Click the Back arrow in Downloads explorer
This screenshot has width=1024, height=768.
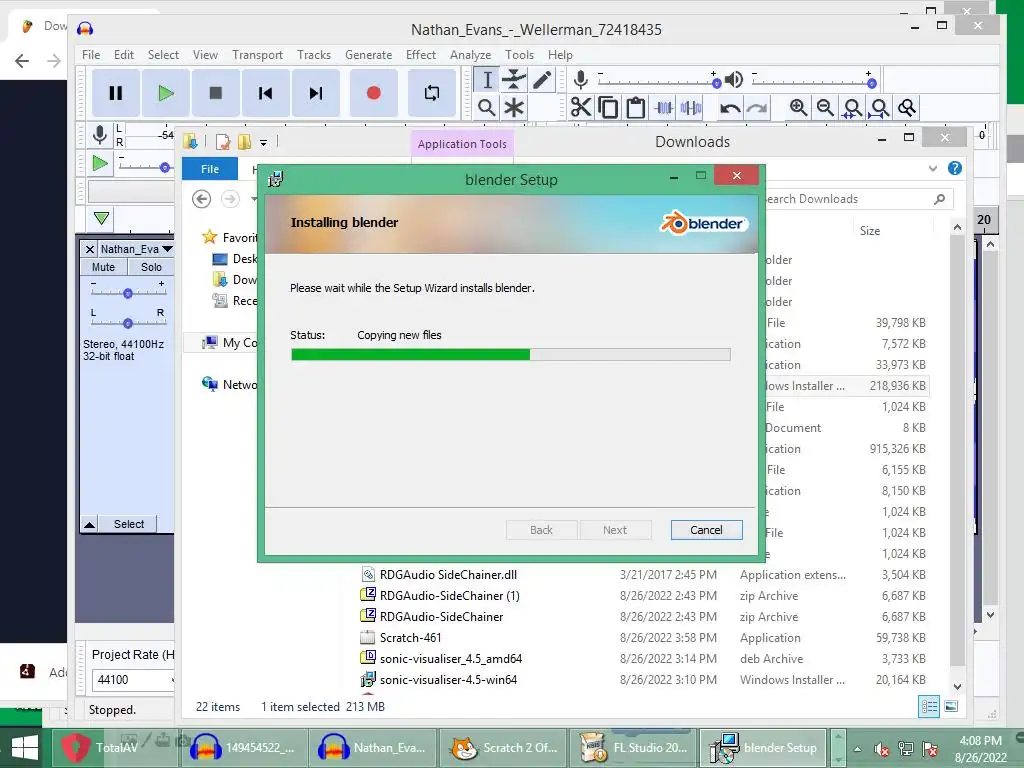coord(201,199)
